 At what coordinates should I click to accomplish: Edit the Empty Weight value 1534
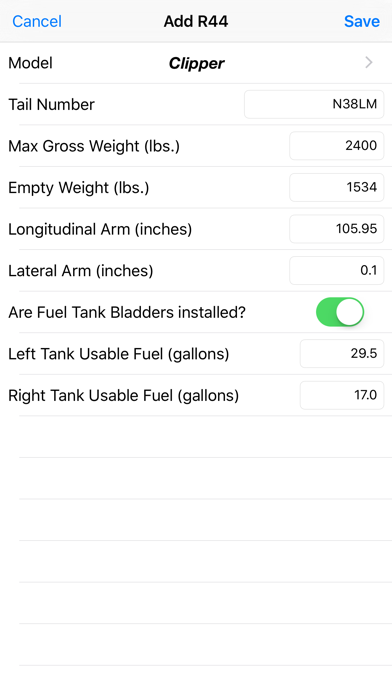tap(337, 187)
